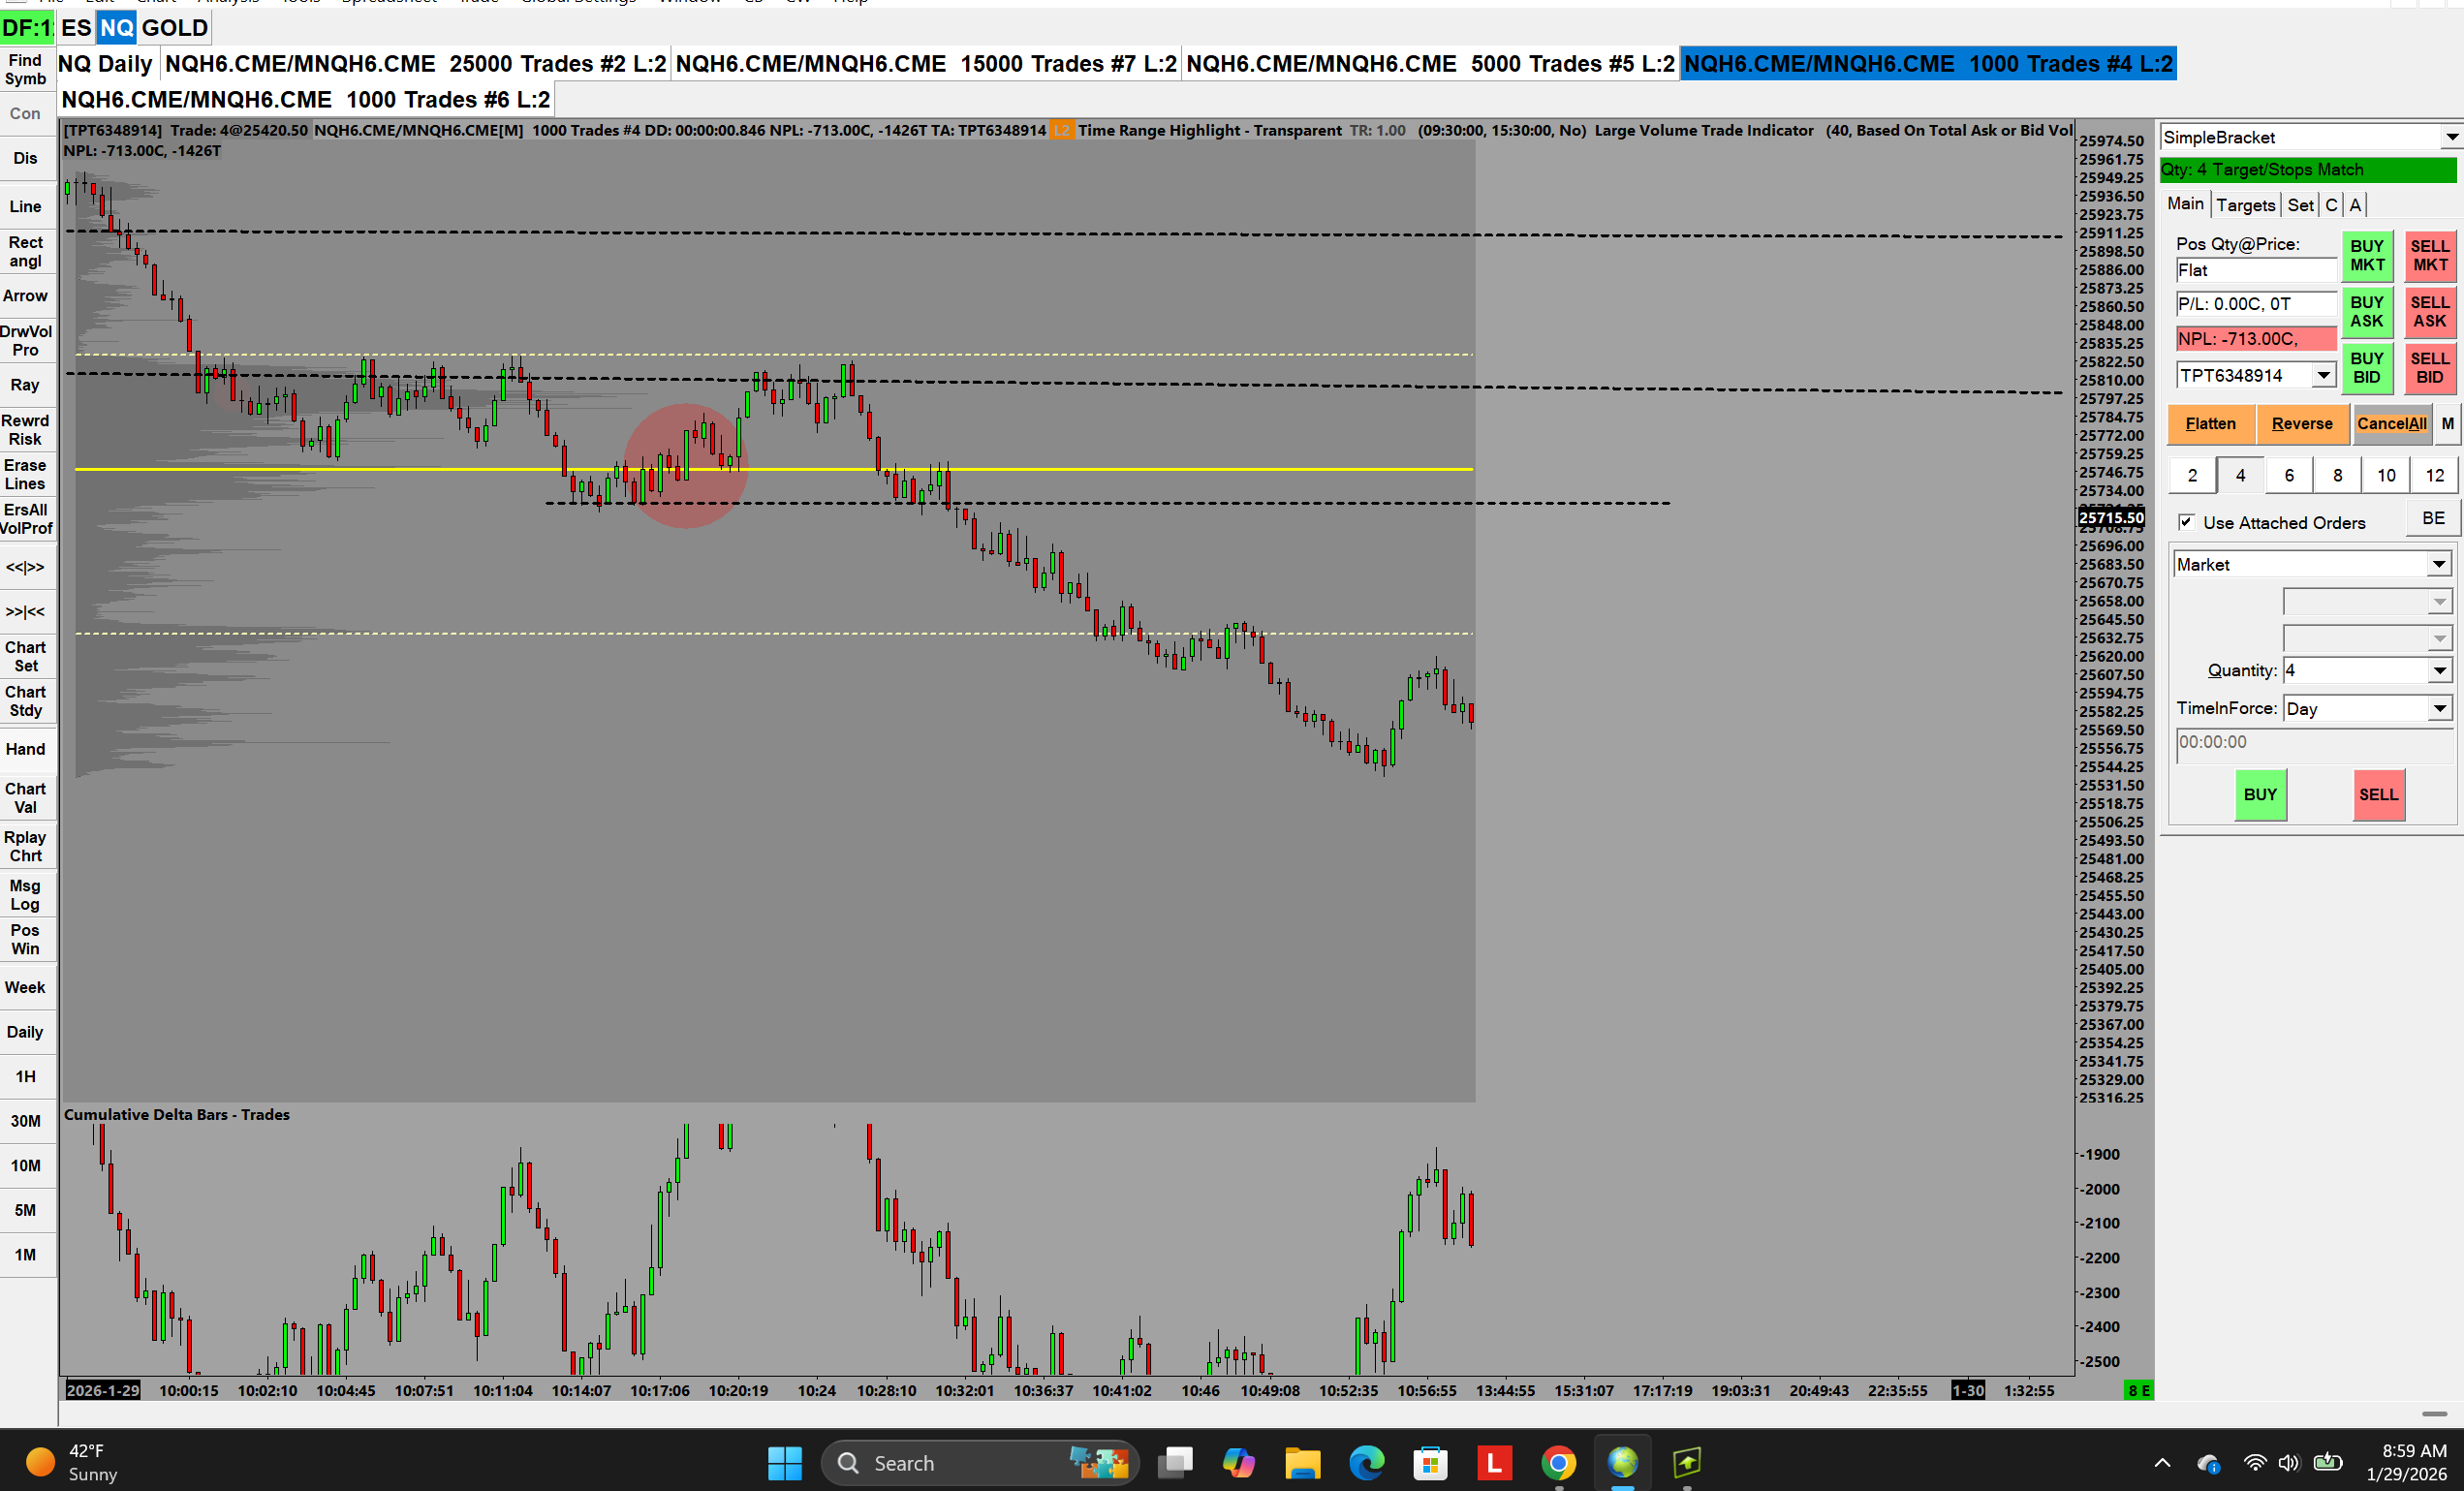
Task: Click the Line drawing tool
Action: [x=27, y=207]
